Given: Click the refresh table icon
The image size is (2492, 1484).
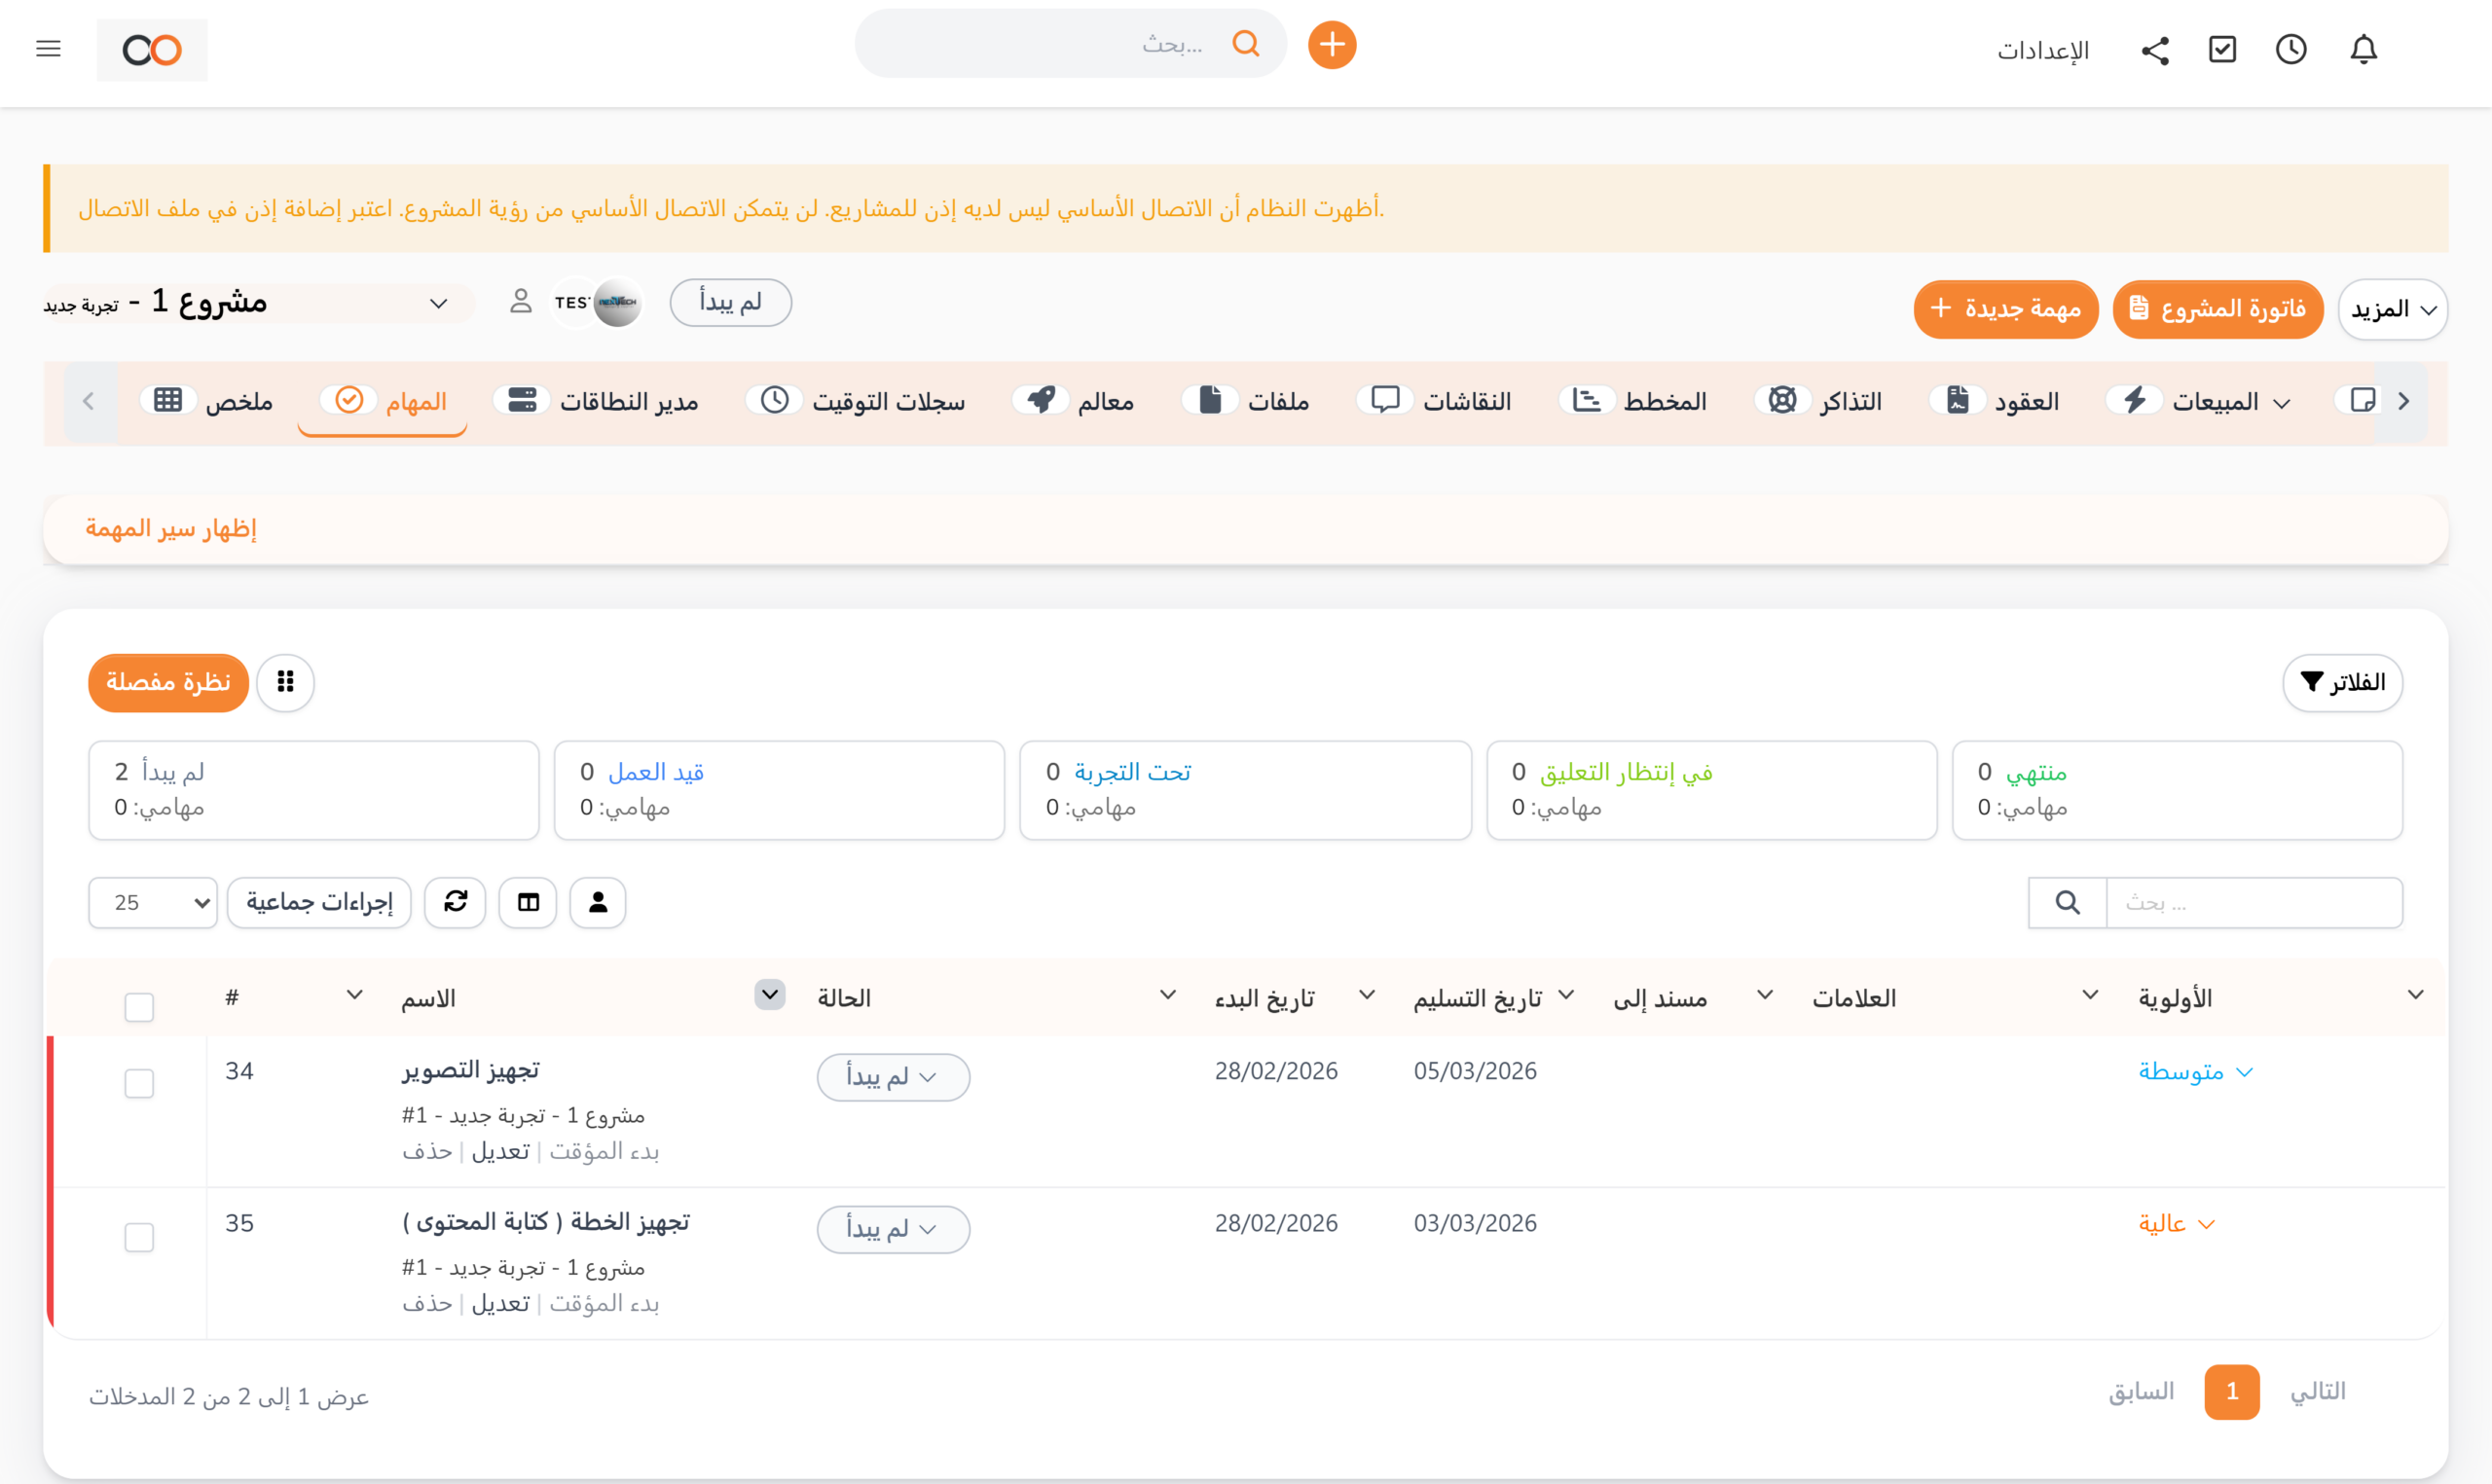Looking at the screenshot, I should tap(455, 902).
